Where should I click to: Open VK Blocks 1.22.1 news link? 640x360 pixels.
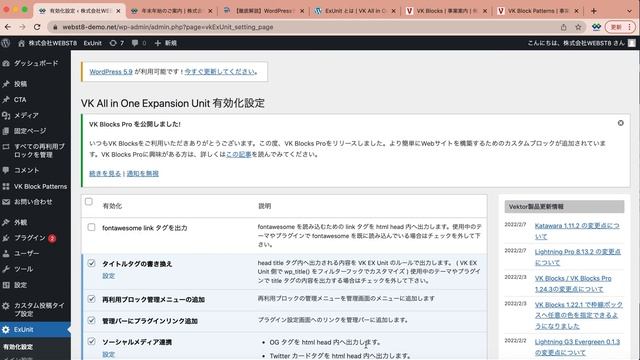[579, 316]
